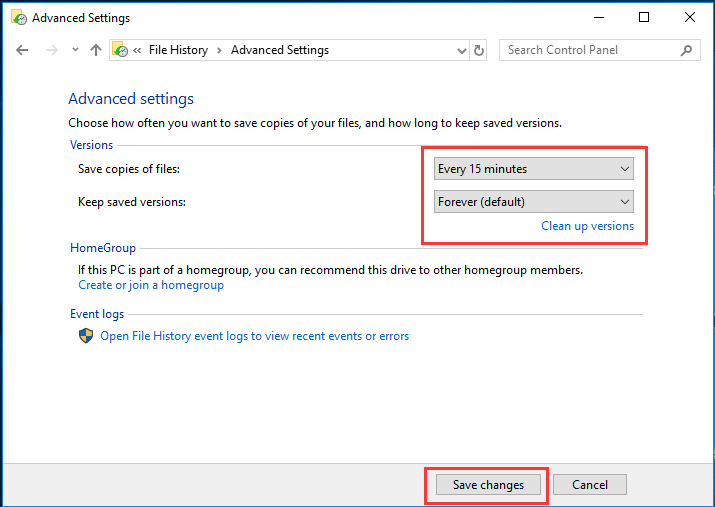Viewport: 715px width, 507px height.
Task: Open File History event logs link
Action: (254, 336)
